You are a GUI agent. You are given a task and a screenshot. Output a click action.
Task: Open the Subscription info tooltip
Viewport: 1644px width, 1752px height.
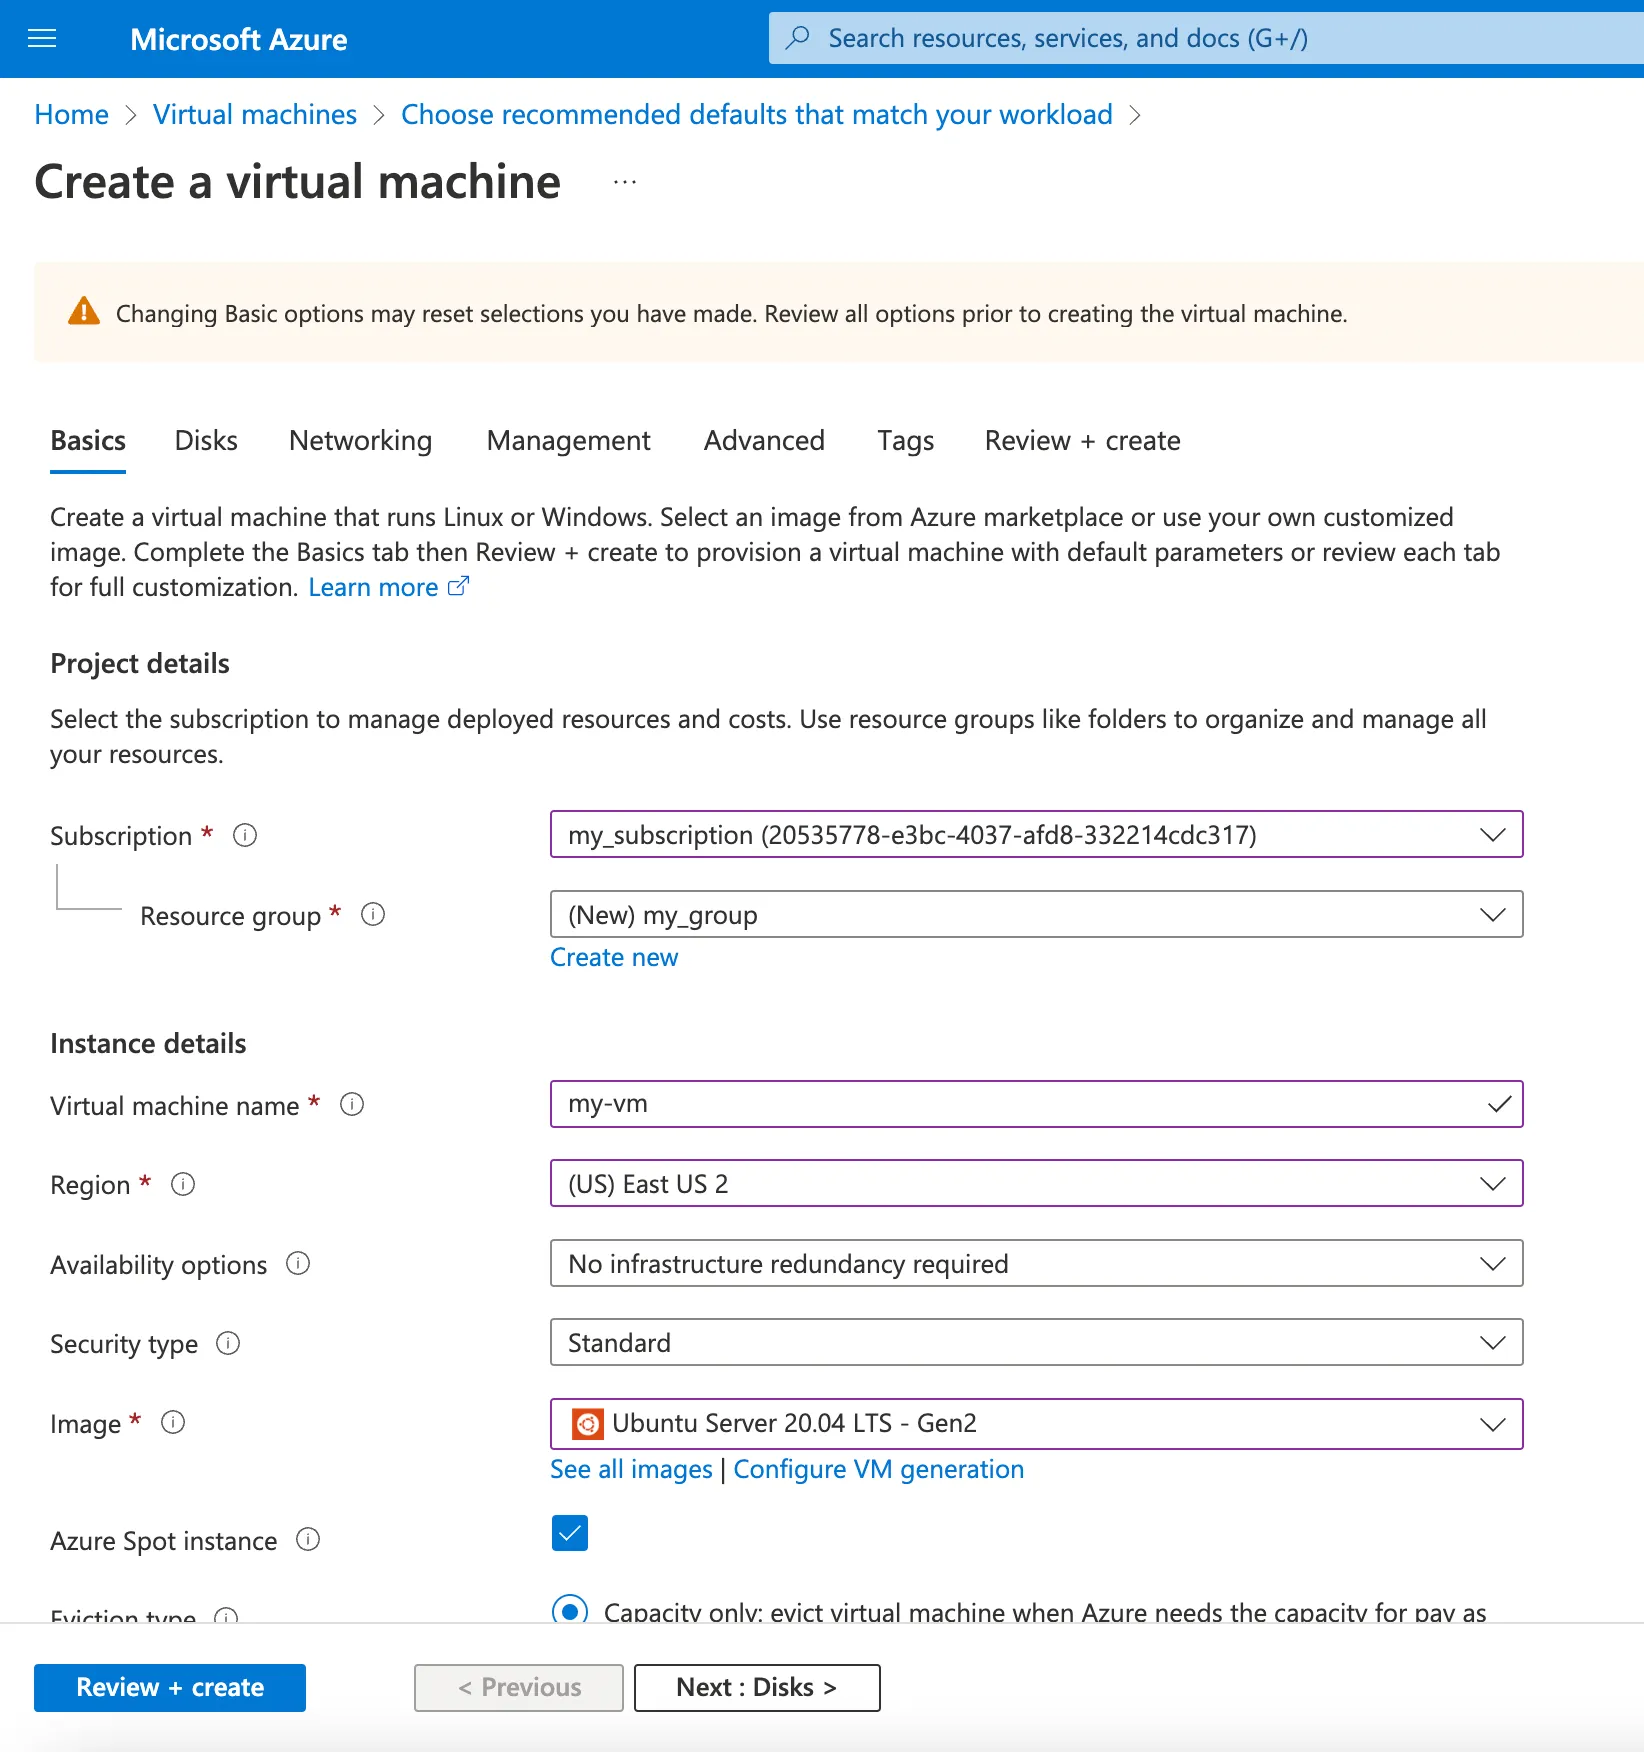244,835
